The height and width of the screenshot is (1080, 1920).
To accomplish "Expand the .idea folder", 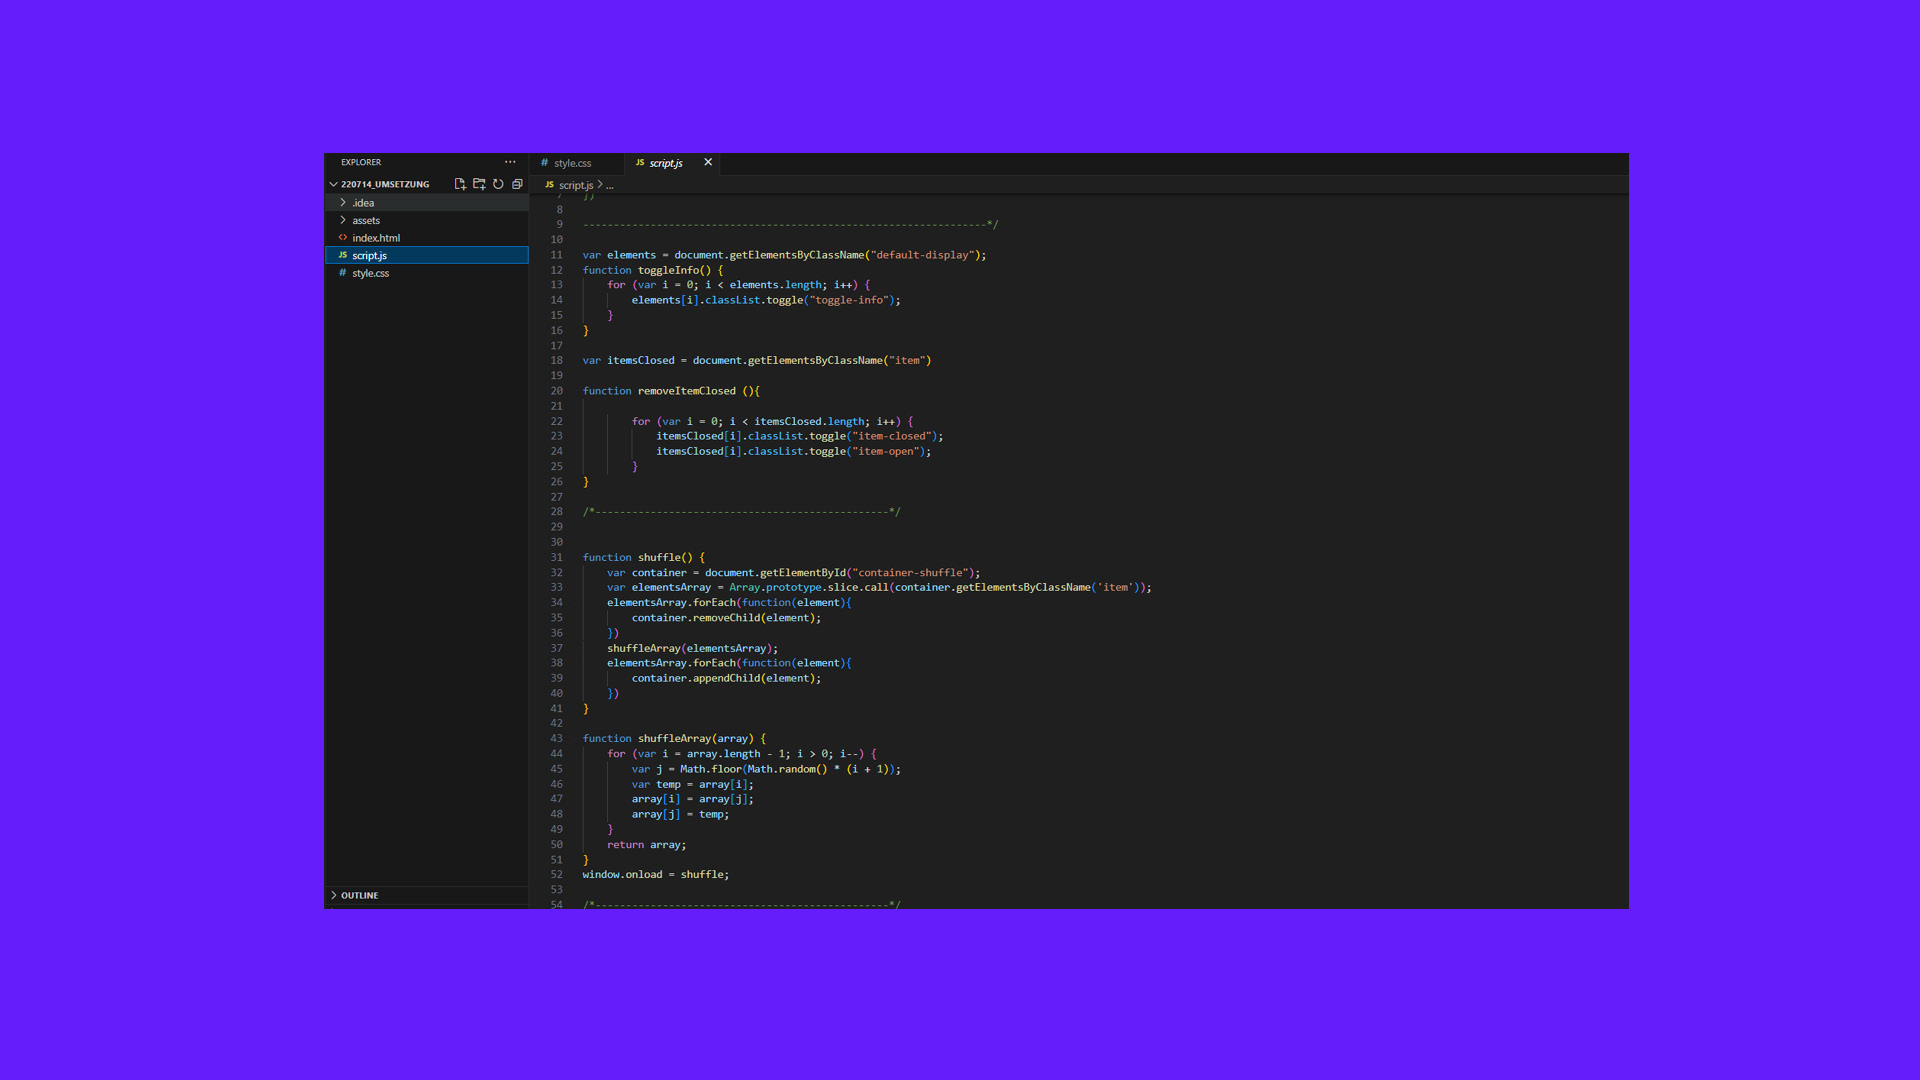I will click(x=363, y=203).
